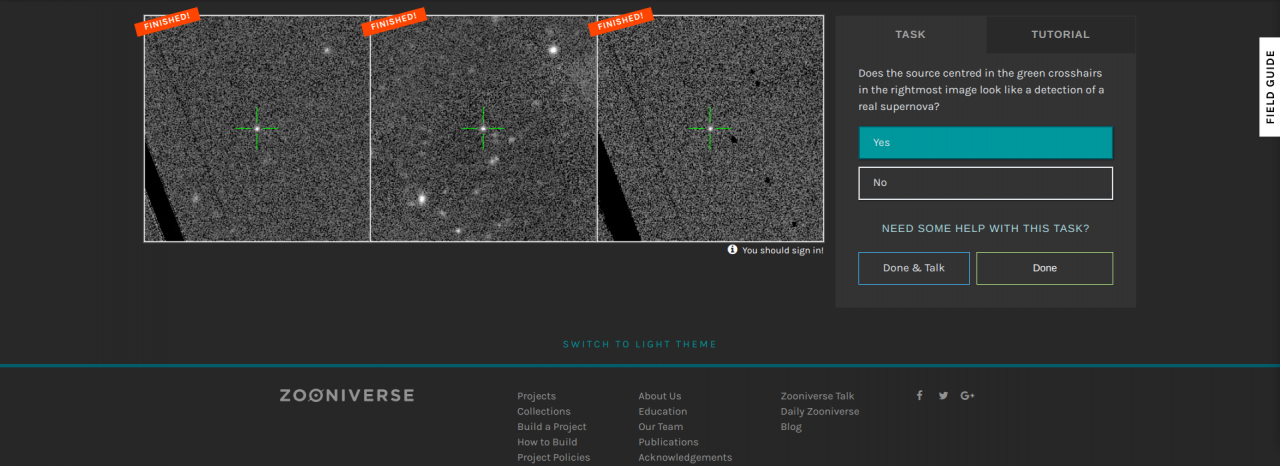Open the Field Guide side tab

tap(1270, 86)
